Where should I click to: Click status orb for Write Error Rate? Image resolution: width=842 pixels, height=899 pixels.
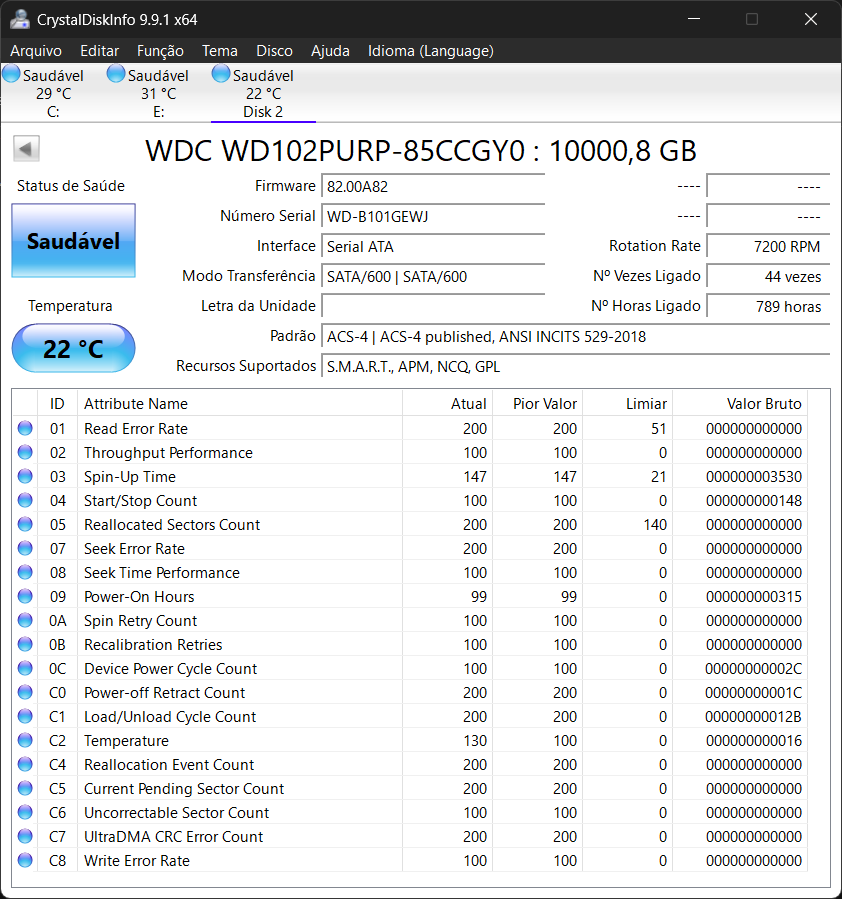25,860
